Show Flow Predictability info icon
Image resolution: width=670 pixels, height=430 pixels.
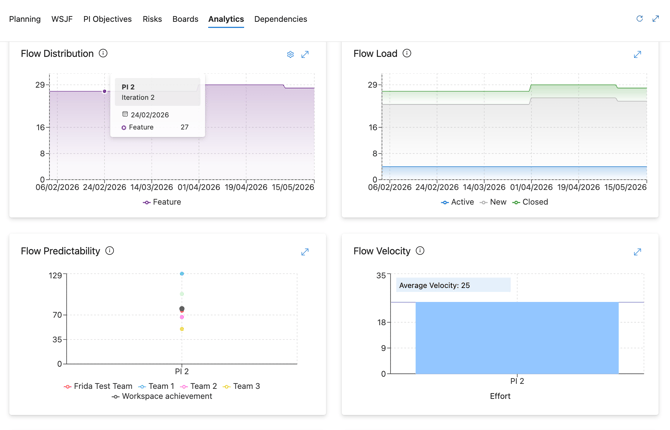coord(109,250)
